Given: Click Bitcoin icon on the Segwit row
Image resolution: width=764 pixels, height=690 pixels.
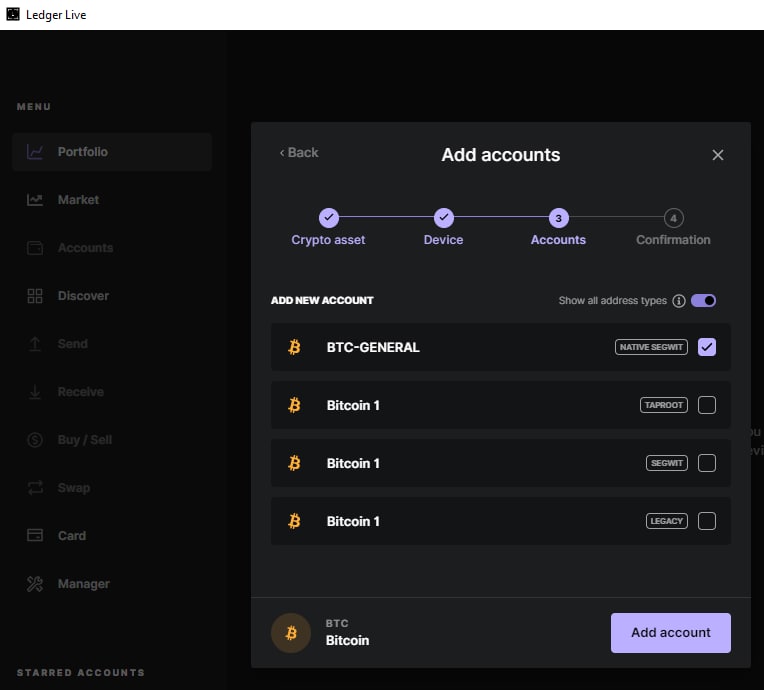Looking at the screenshot, I should click(x=294, y=463).
